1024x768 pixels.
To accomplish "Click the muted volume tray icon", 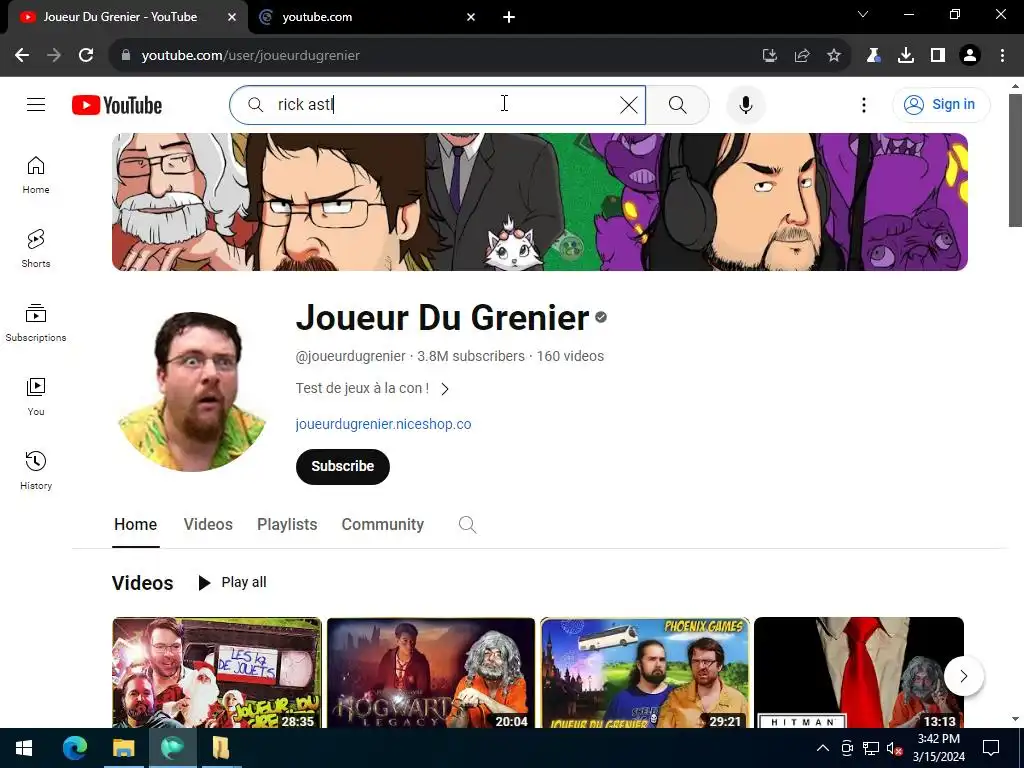I will pos(895,748).
